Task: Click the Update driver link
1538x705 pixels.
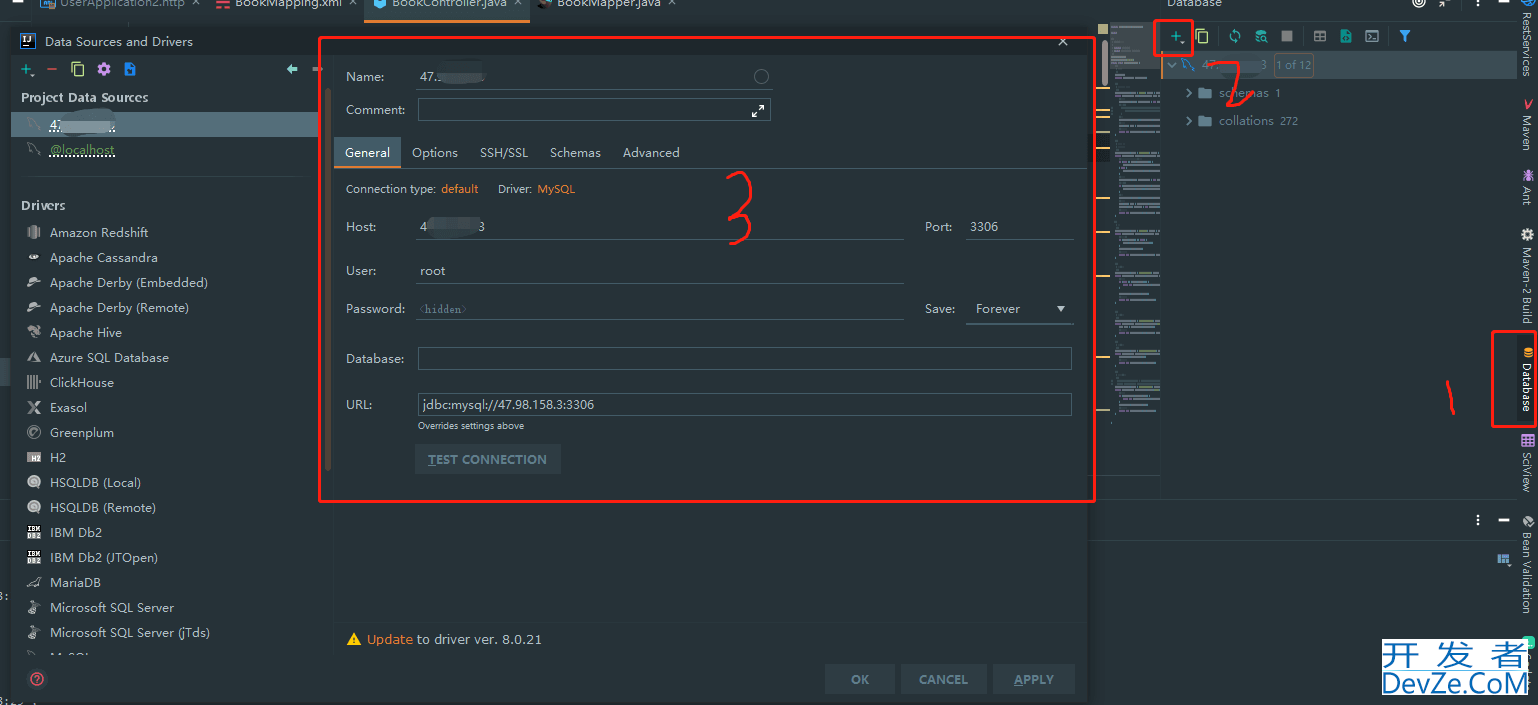Action: (390, 639)
